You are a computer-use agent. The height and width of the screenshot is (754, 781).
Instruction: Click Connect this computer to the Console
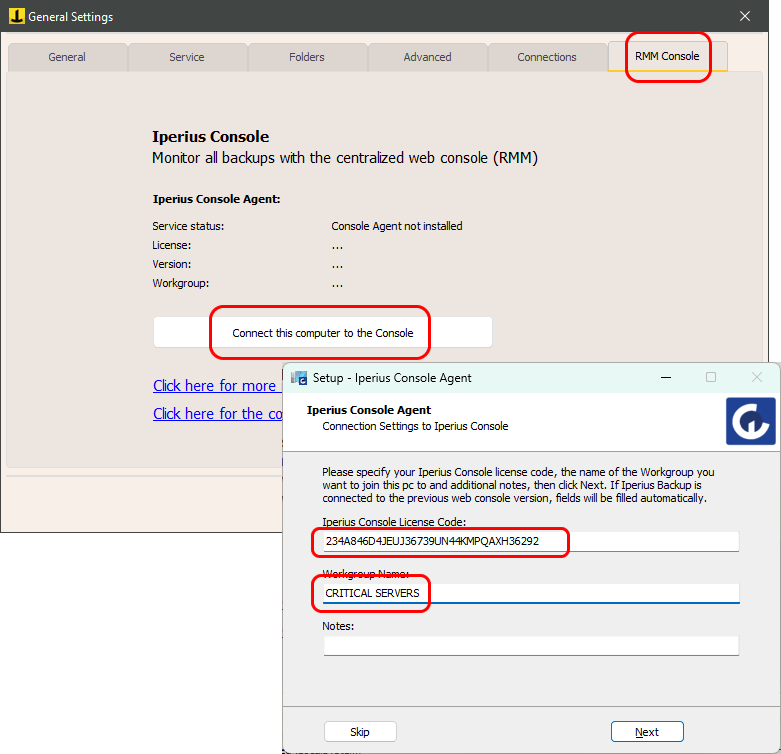[323, 333]
